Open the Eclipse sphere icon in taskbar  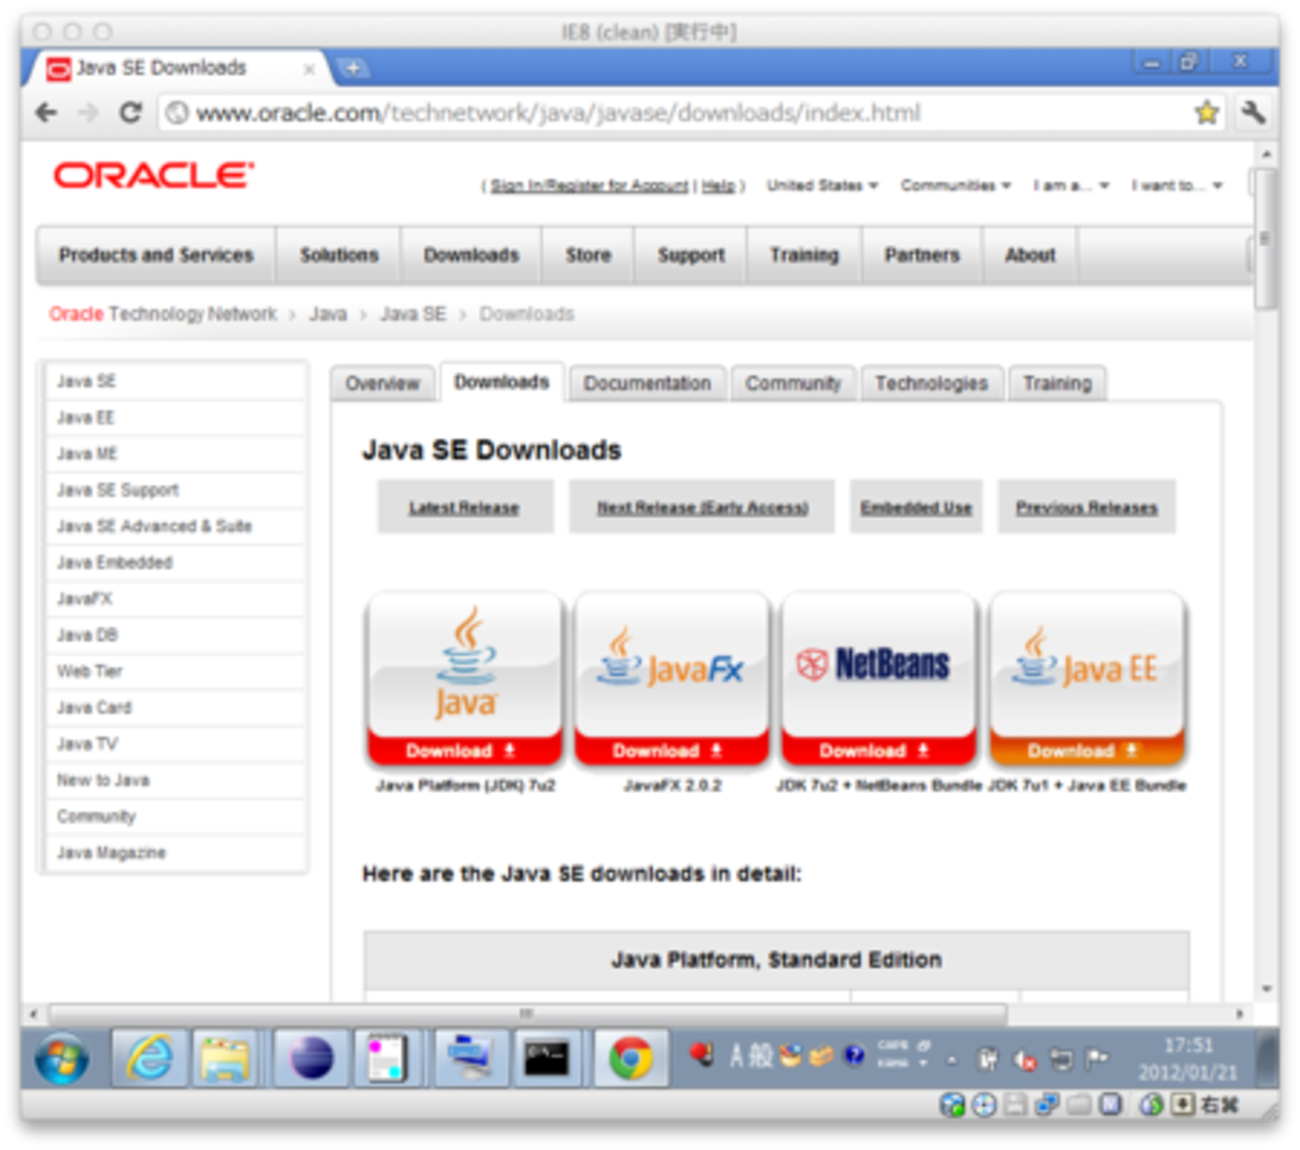click(311, 1058)
